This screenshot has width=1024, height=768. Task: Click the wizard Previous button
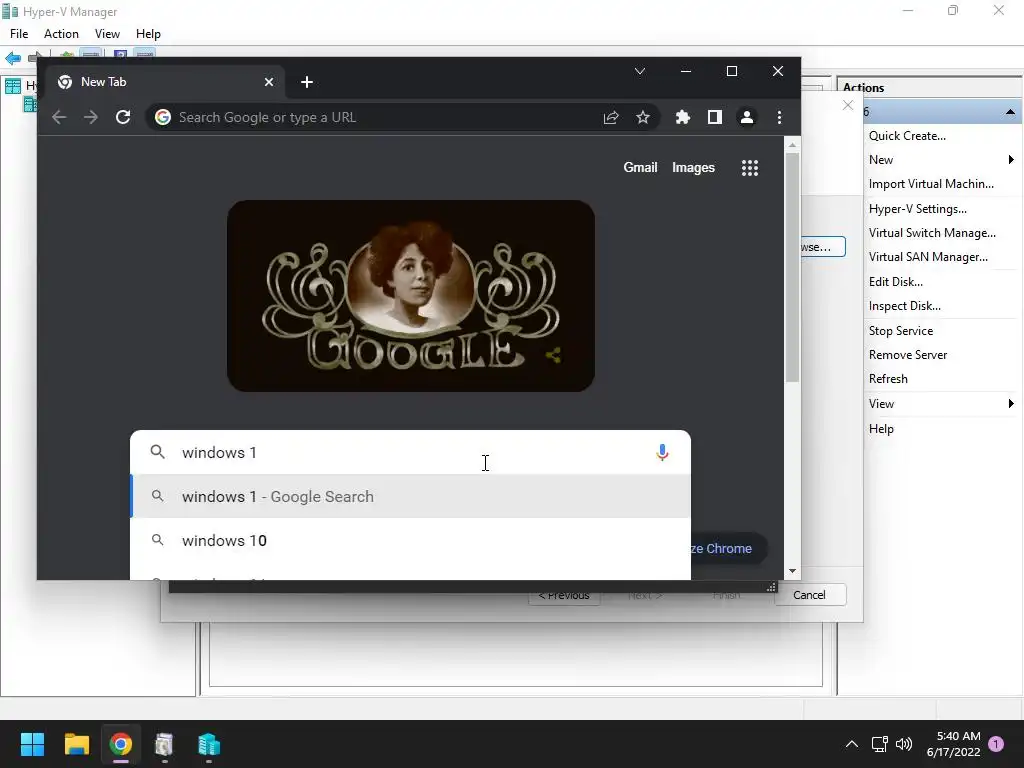coord(564,596)
